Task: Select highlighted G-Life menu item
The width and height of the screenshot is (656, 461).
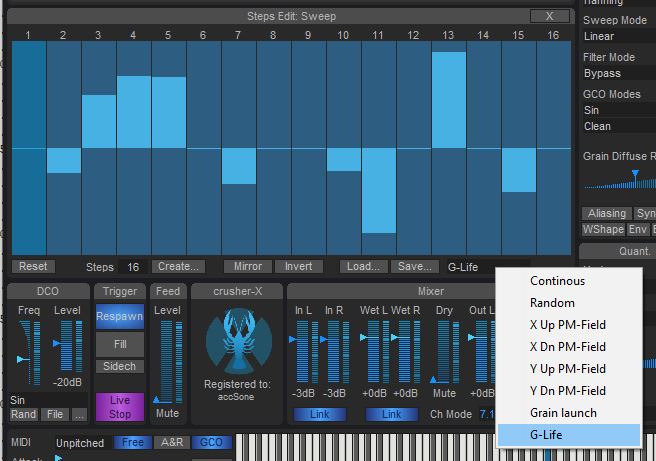Action: point(569,435)
